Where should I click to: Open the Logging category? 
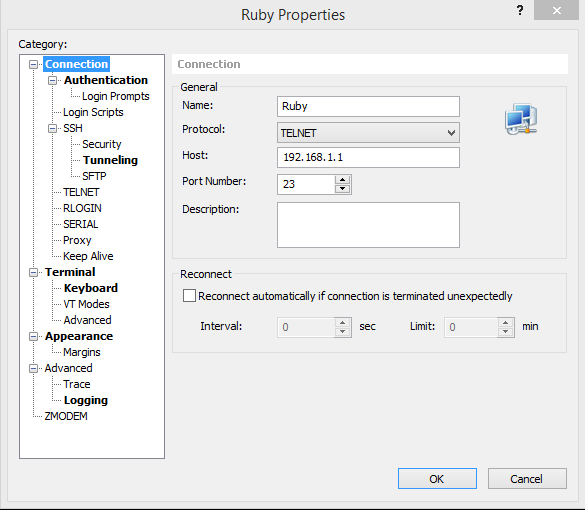coord(86,400)
